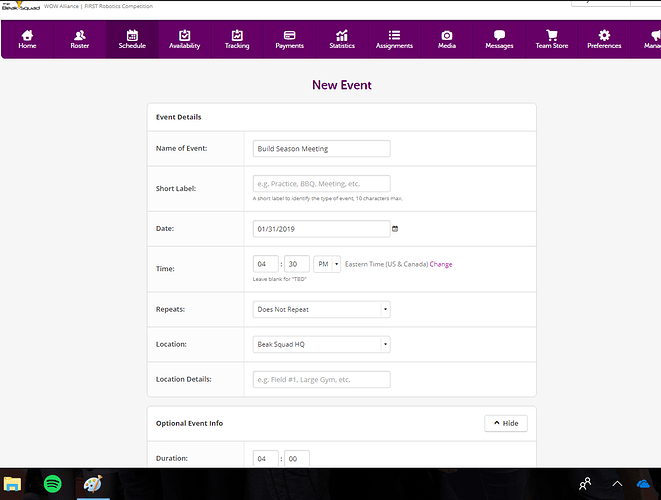Click the Duration hours field
Screen dimensions: 661x500
click(266, 458)
